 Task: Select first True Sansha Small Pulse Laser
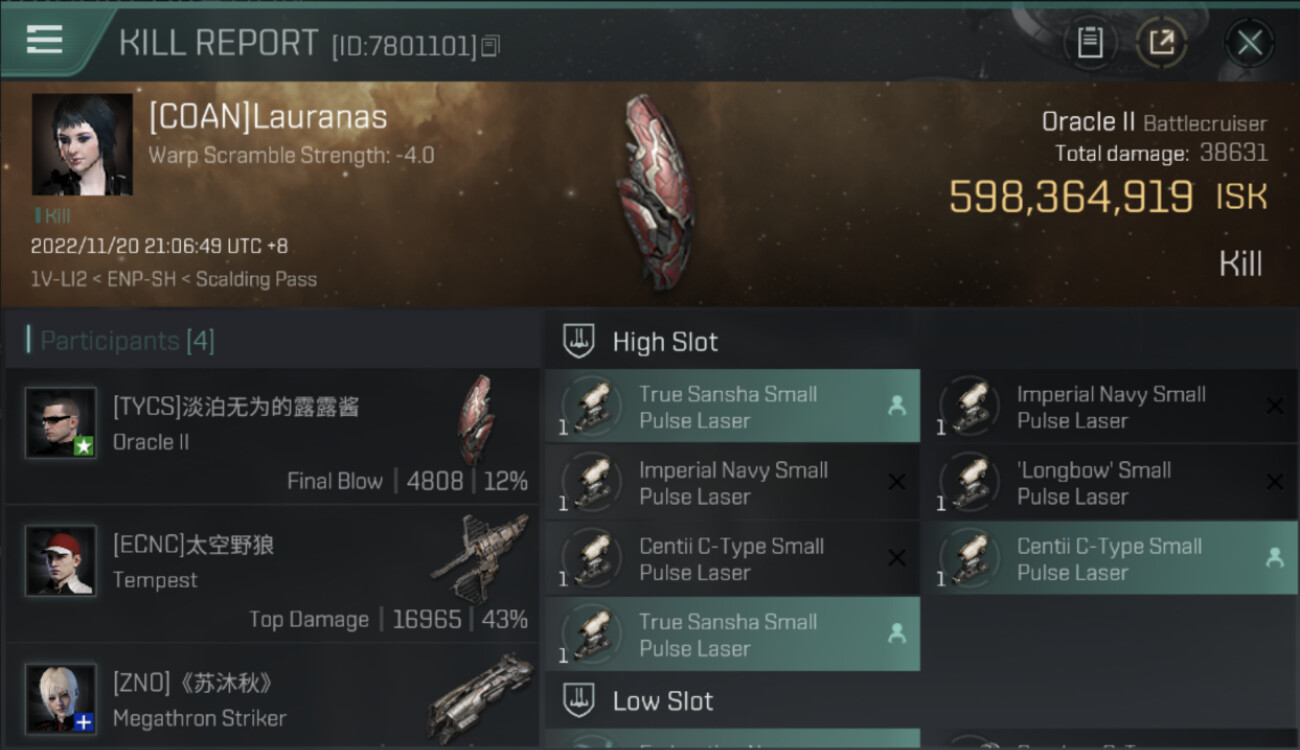pyautogui.click(x=732, y=407)
